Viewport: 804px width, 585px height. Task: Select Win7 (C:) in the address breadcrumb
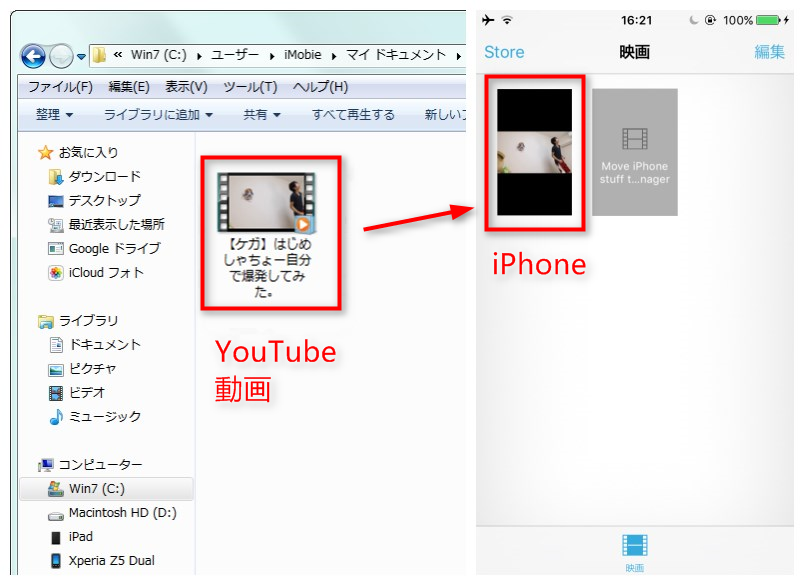click(158, 55)
